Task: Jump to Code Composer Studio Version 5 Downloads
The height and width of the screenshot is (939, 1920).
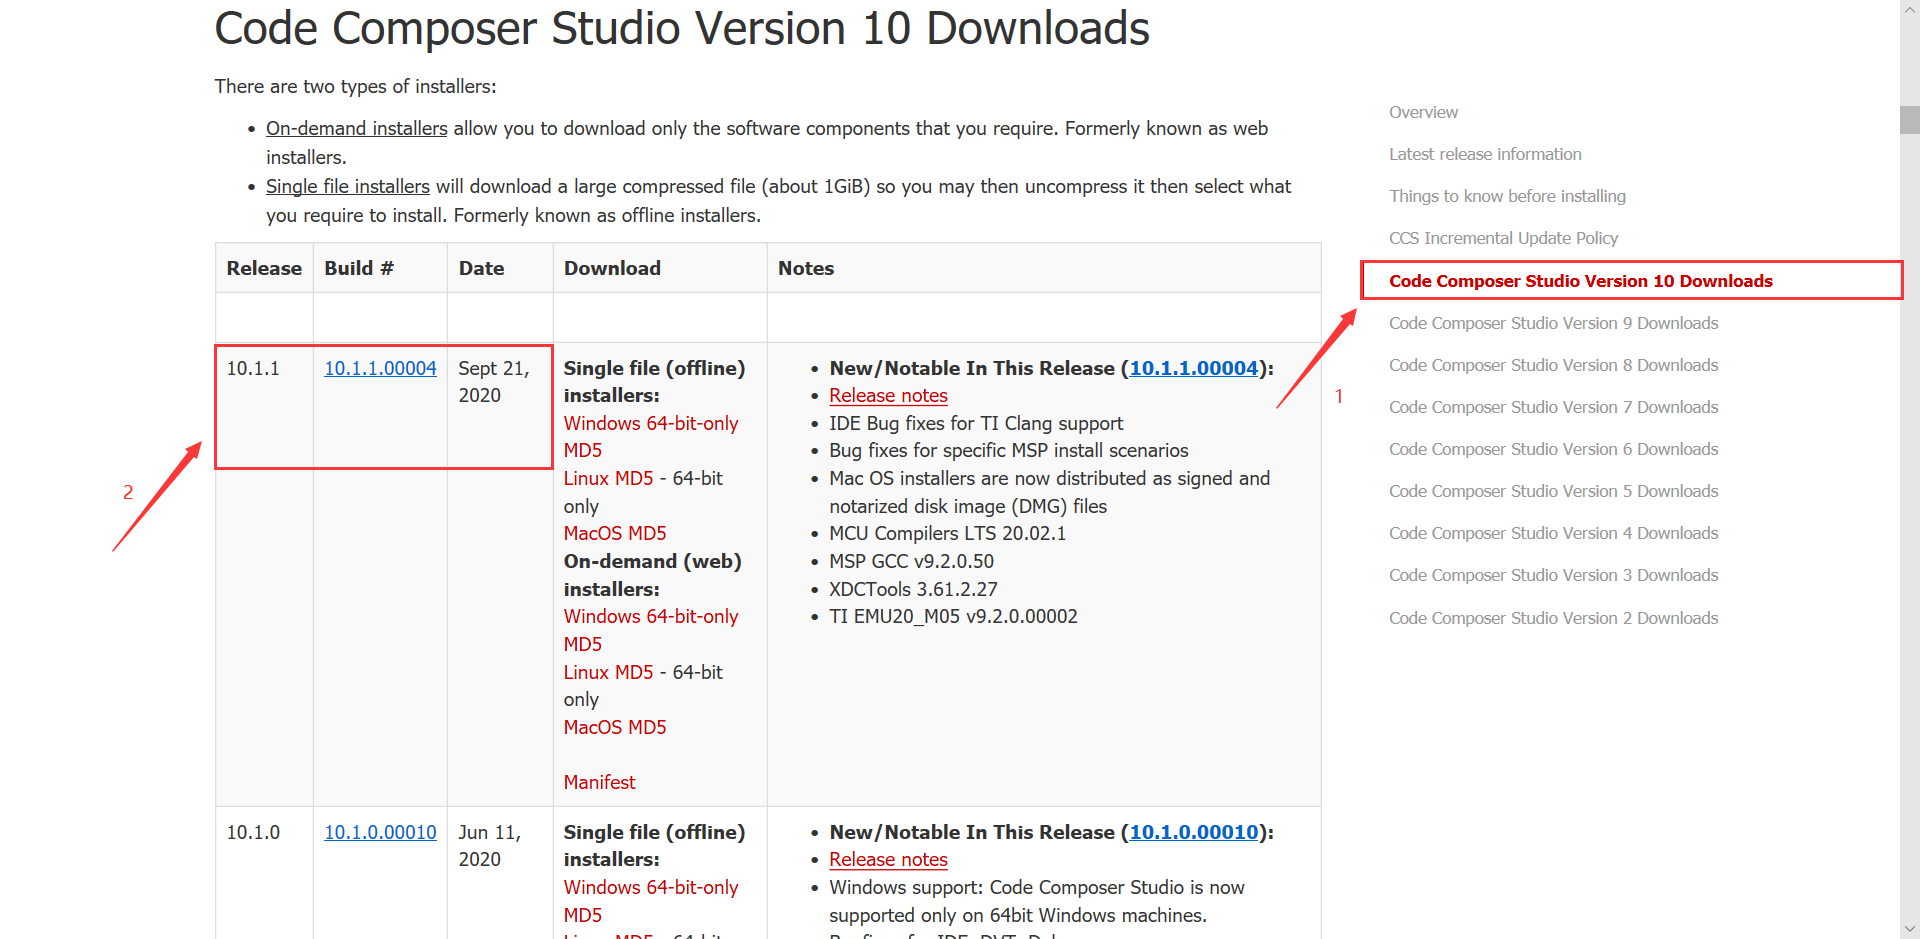Action: click(x=1553, y=491)
